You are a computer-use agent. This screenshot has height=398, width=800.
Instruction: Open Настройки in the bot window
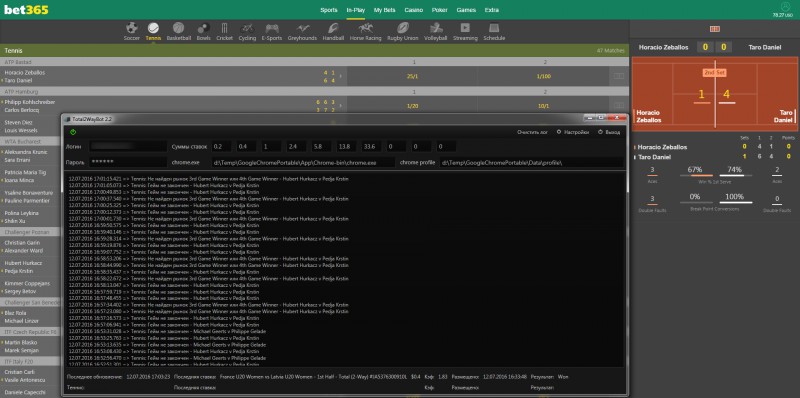(573, 132)
